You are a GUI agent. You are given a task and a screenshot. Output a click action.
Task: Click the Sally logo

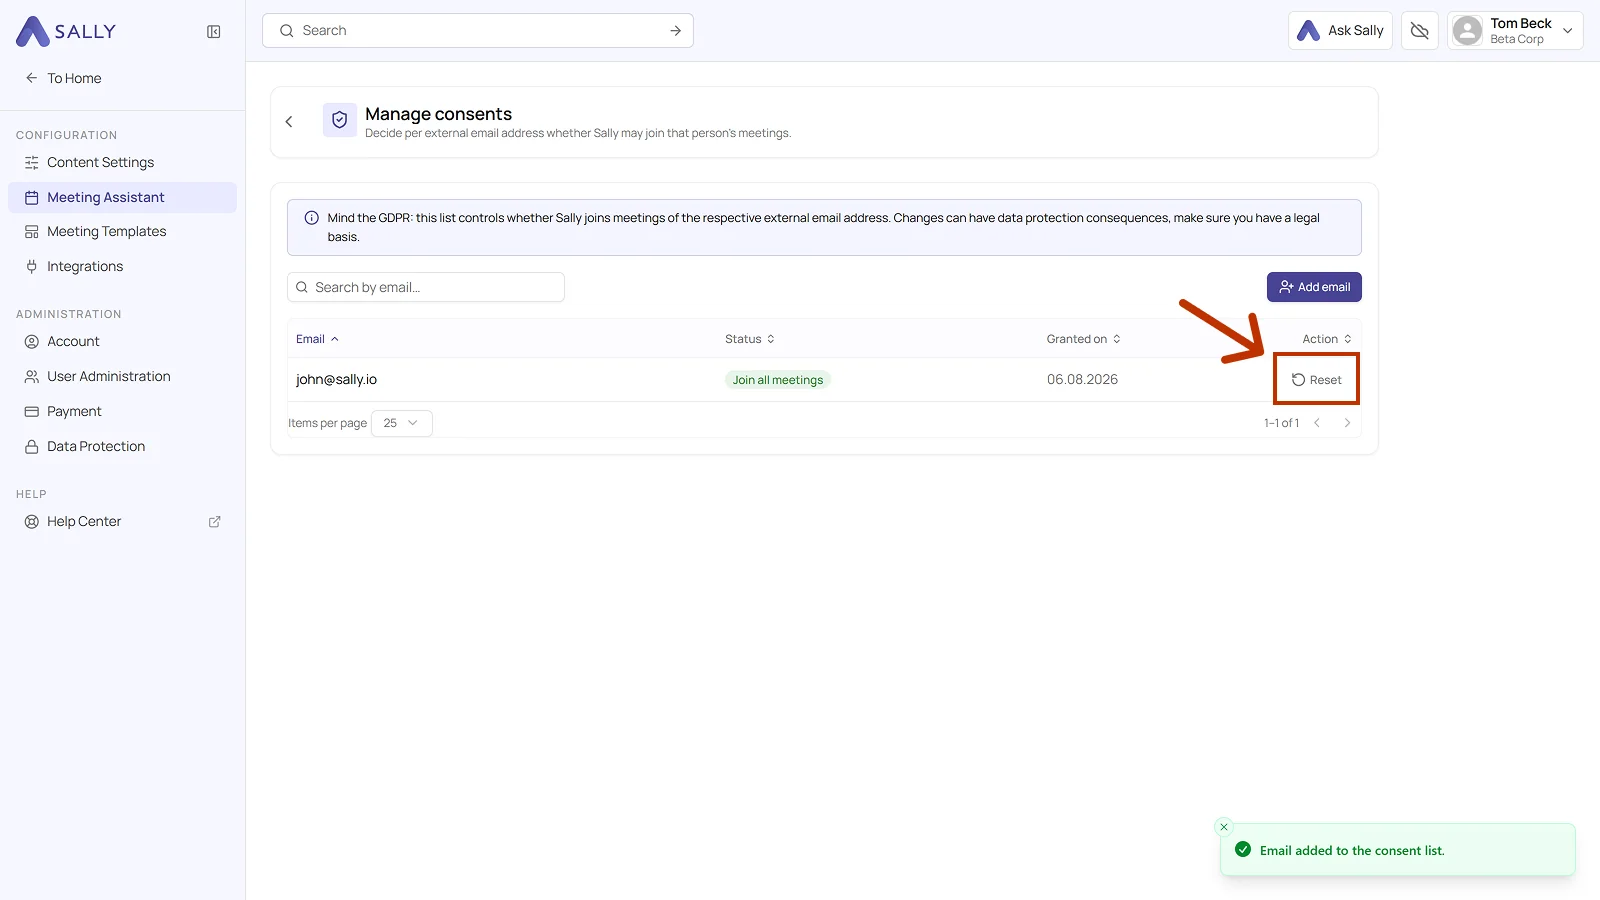tap(66, 31)
